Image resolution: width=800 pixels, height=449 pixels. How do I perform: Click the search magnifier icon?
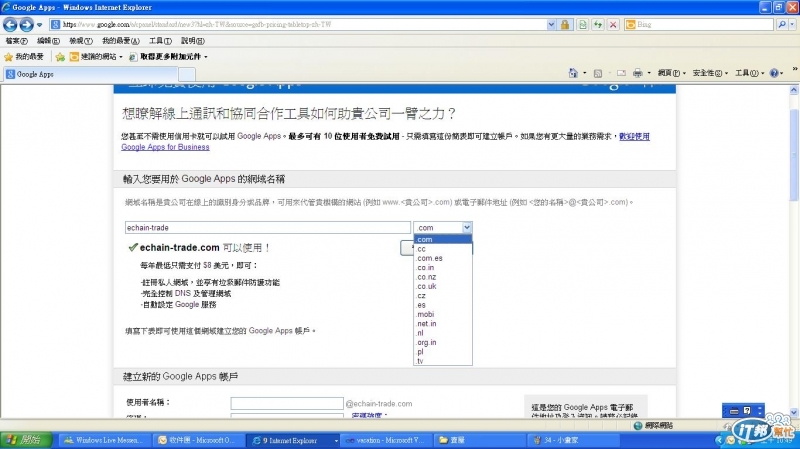782,24
